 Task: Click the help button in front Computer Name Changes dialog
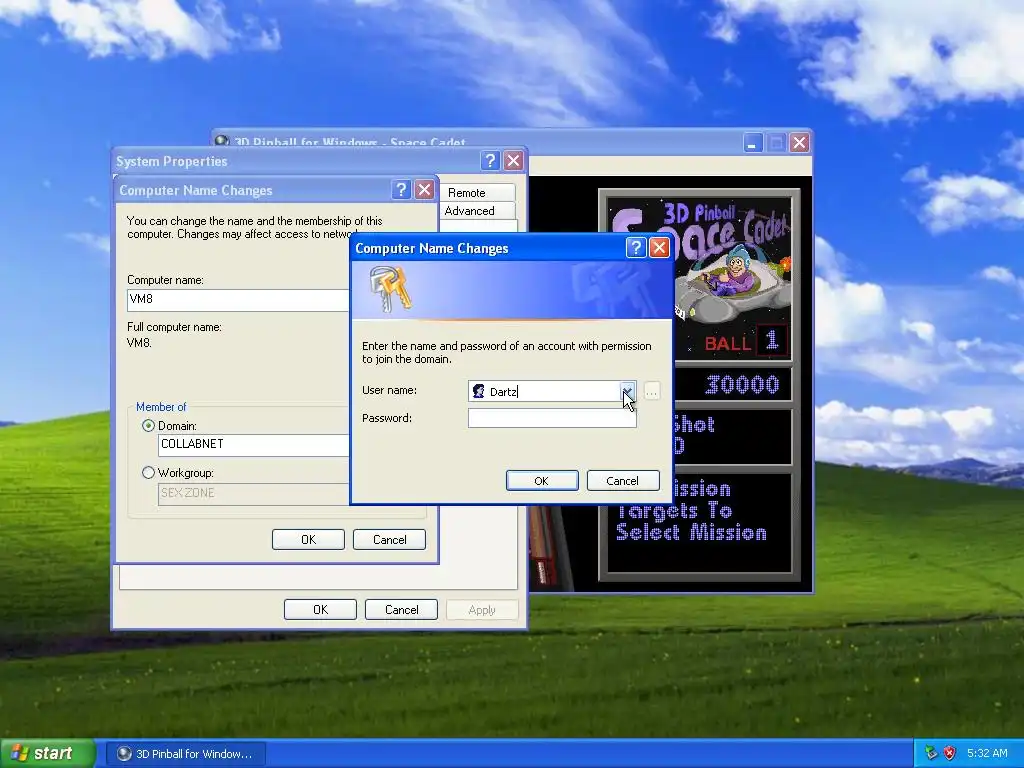pos(635,248)
